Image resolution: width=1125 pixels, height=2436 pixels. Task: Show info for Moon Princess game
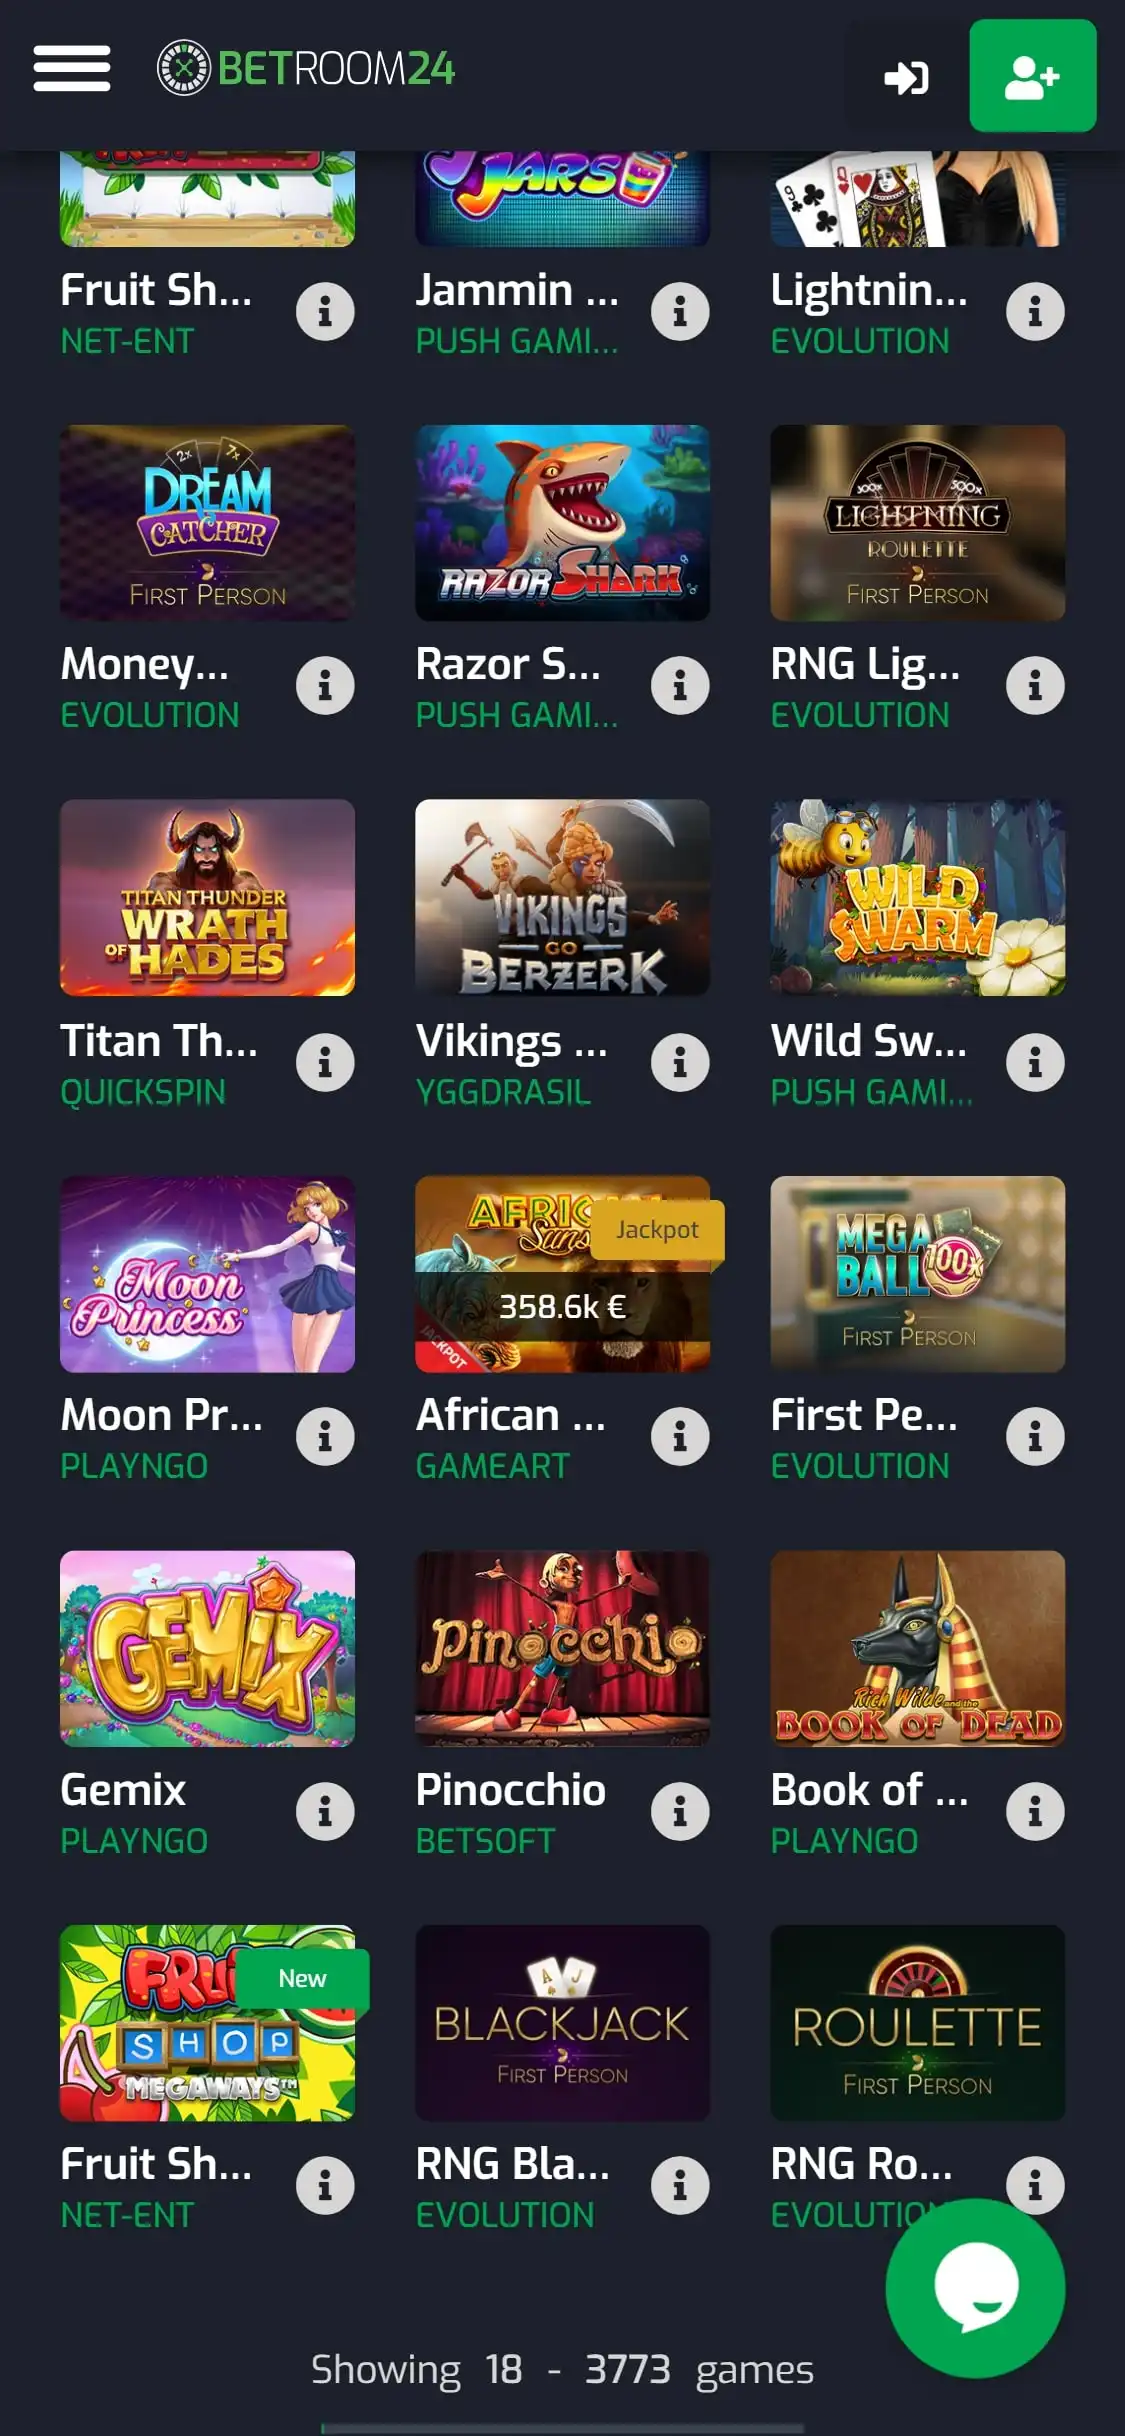pyautogui.click(x=325, y=1437)
